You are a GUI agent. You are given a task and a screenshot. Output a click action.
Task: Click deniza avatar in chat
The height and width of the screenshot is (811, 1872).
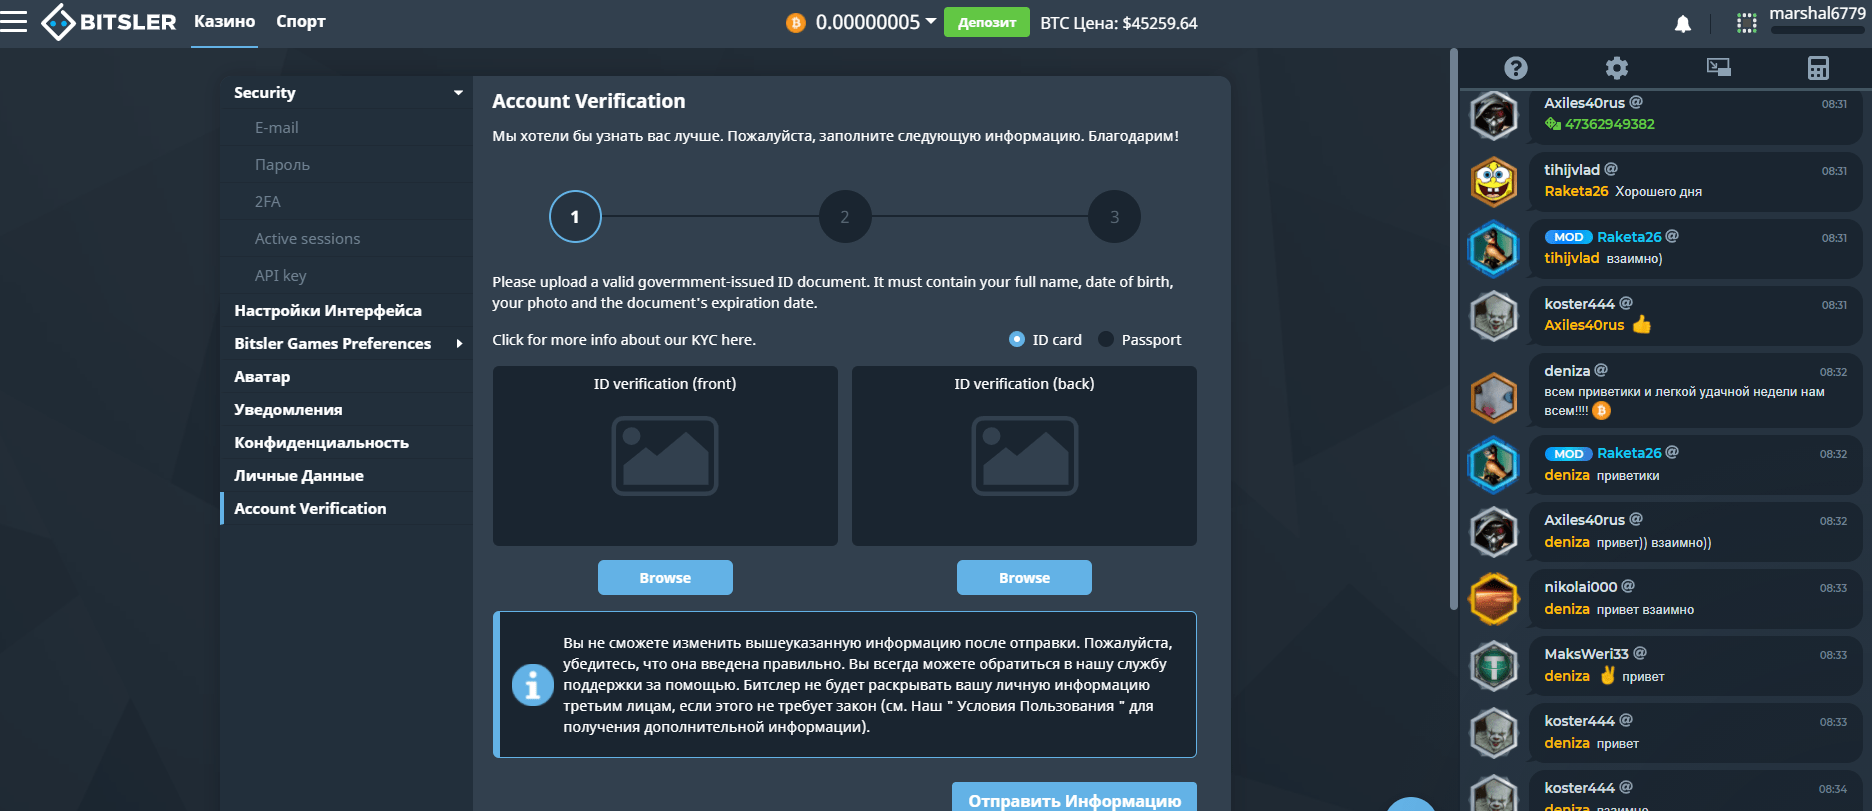(x=1494, y=397)
